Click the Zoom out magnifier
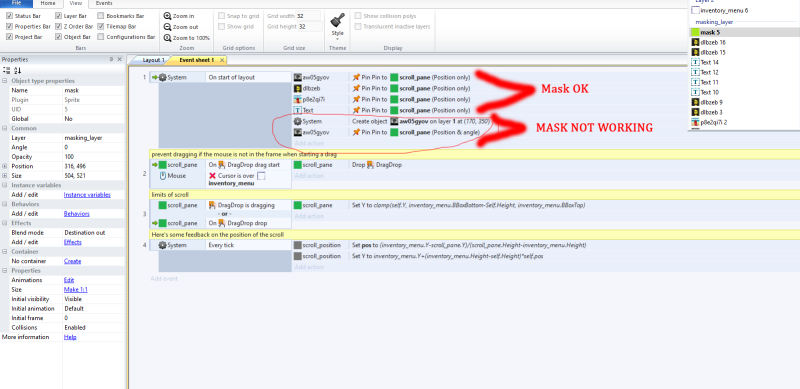Viewport: 800px width, 389px height. 167,27
